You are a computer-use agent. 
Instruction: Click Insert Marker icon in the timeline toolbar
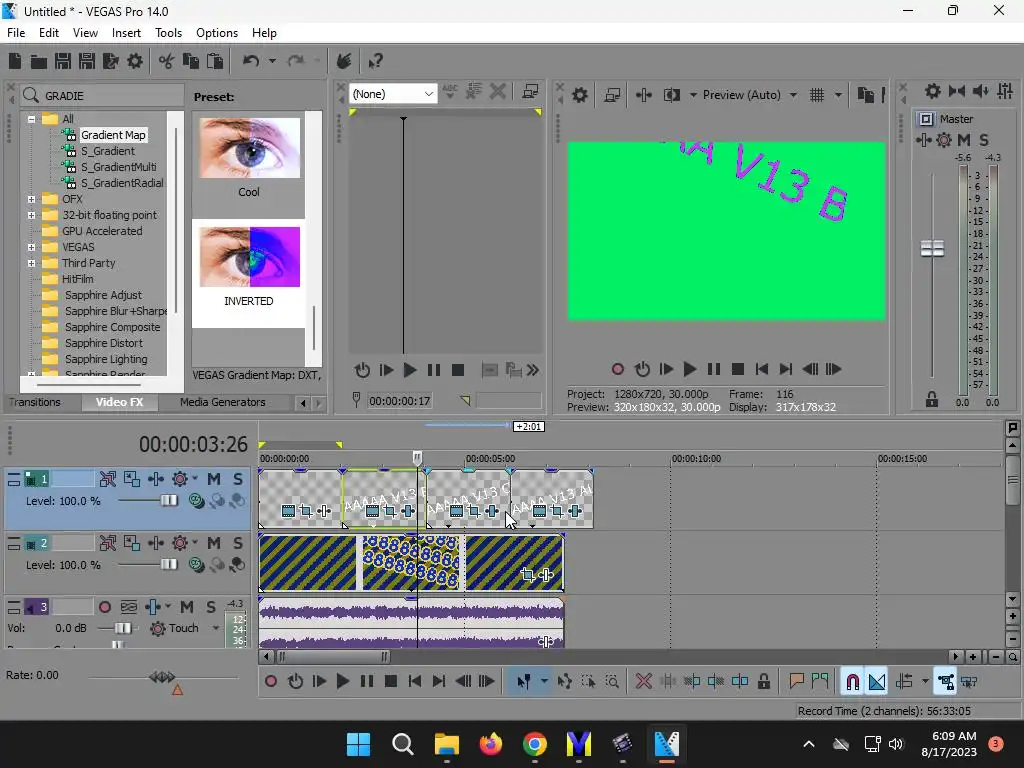[796, 682]
